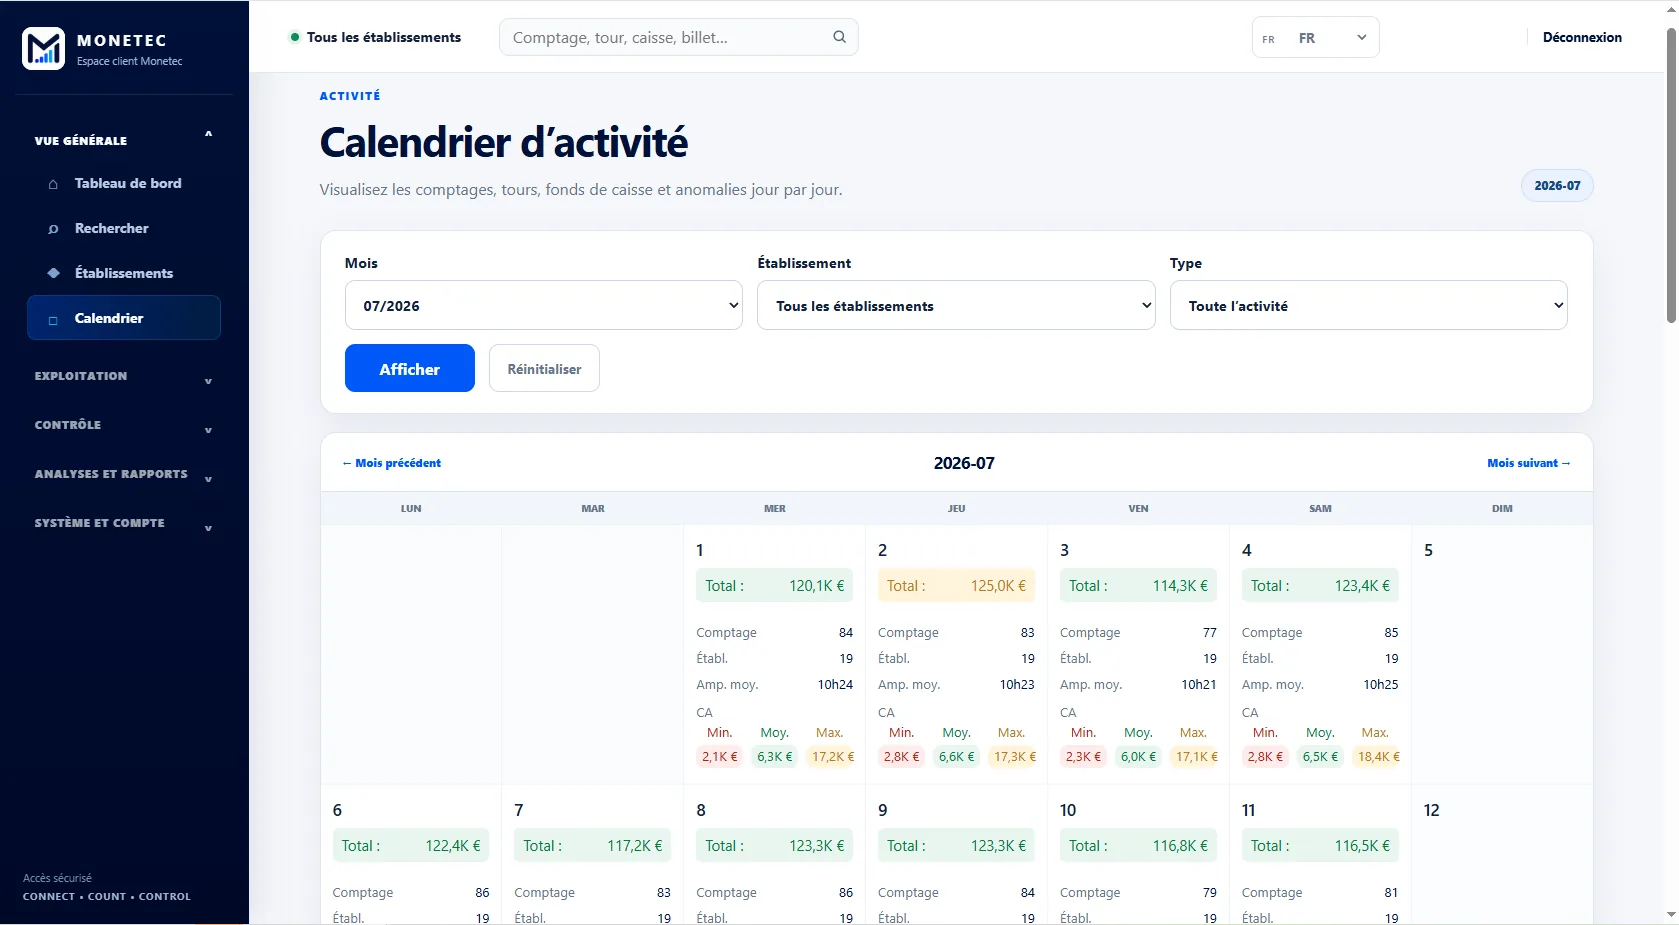Click the search magnifier icon
The height and width of the screenshot is (925, 1679).
(839, 37)
